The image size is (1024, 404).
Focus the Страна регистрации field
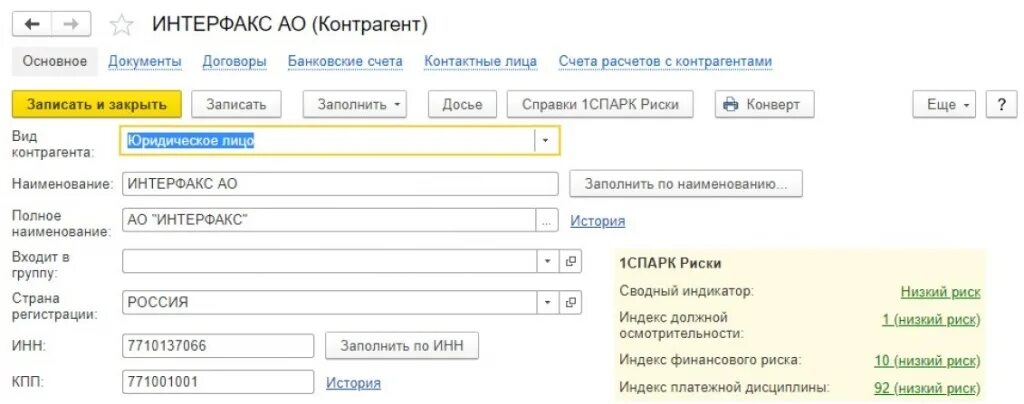[329, 302]
